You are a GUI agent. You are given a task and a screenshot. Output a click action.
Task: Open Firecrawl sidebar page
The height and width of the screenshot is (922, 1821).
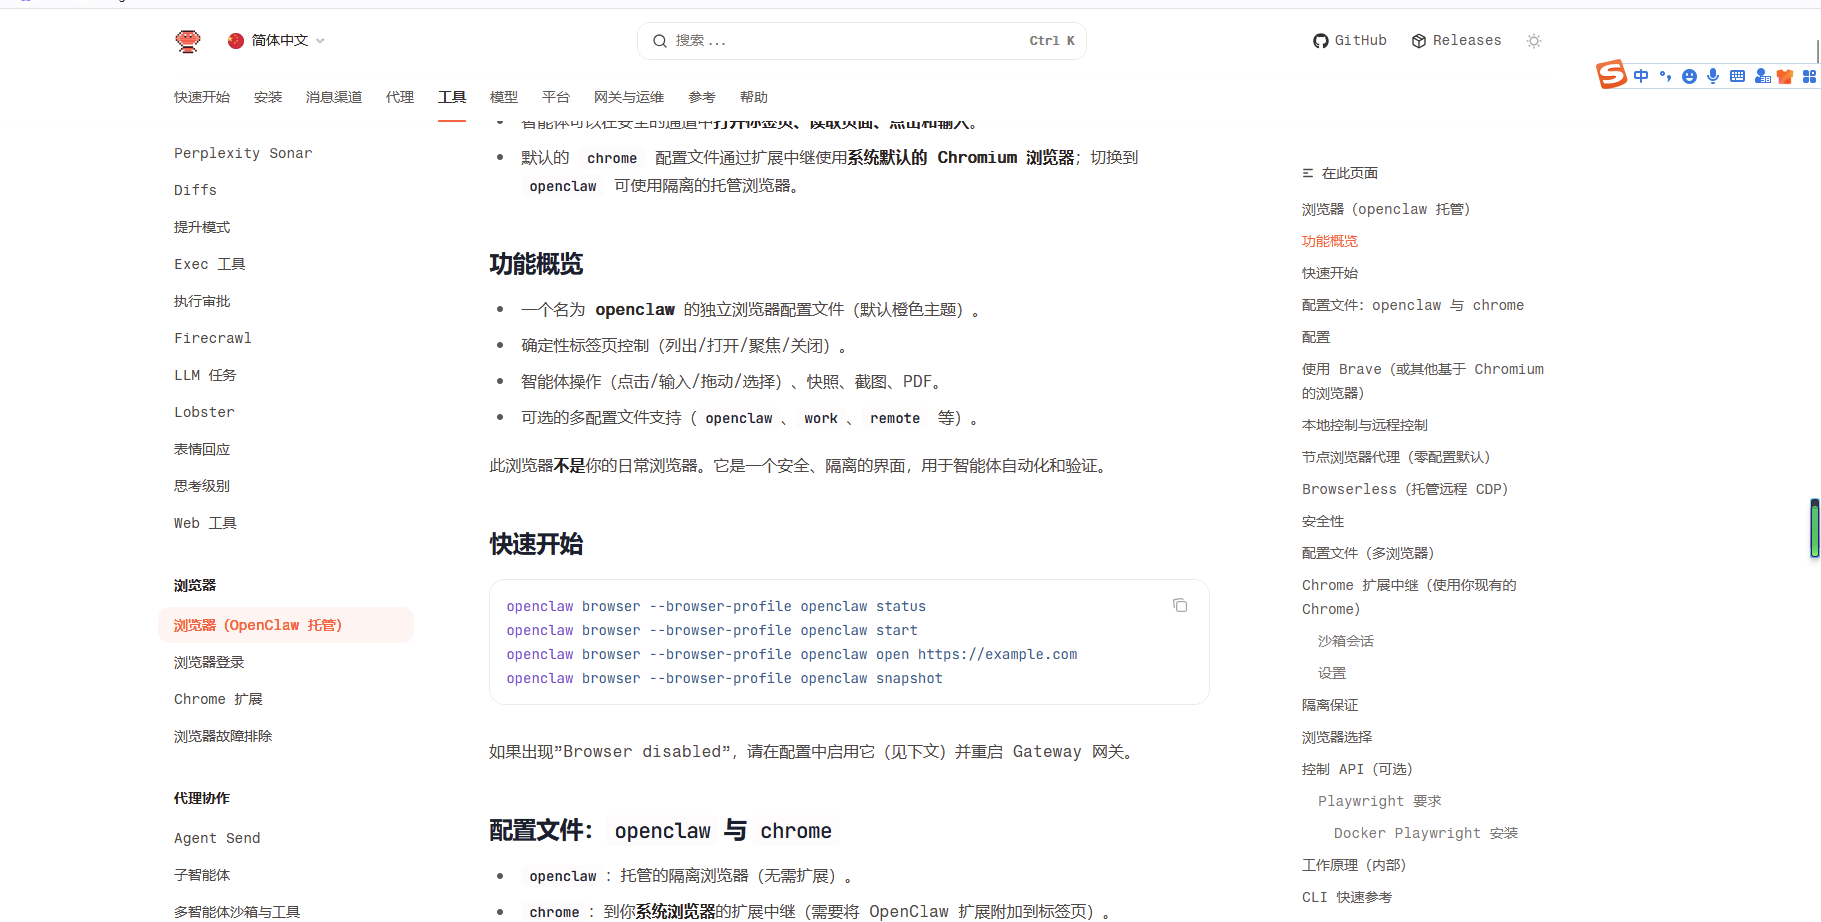(213, 338)
